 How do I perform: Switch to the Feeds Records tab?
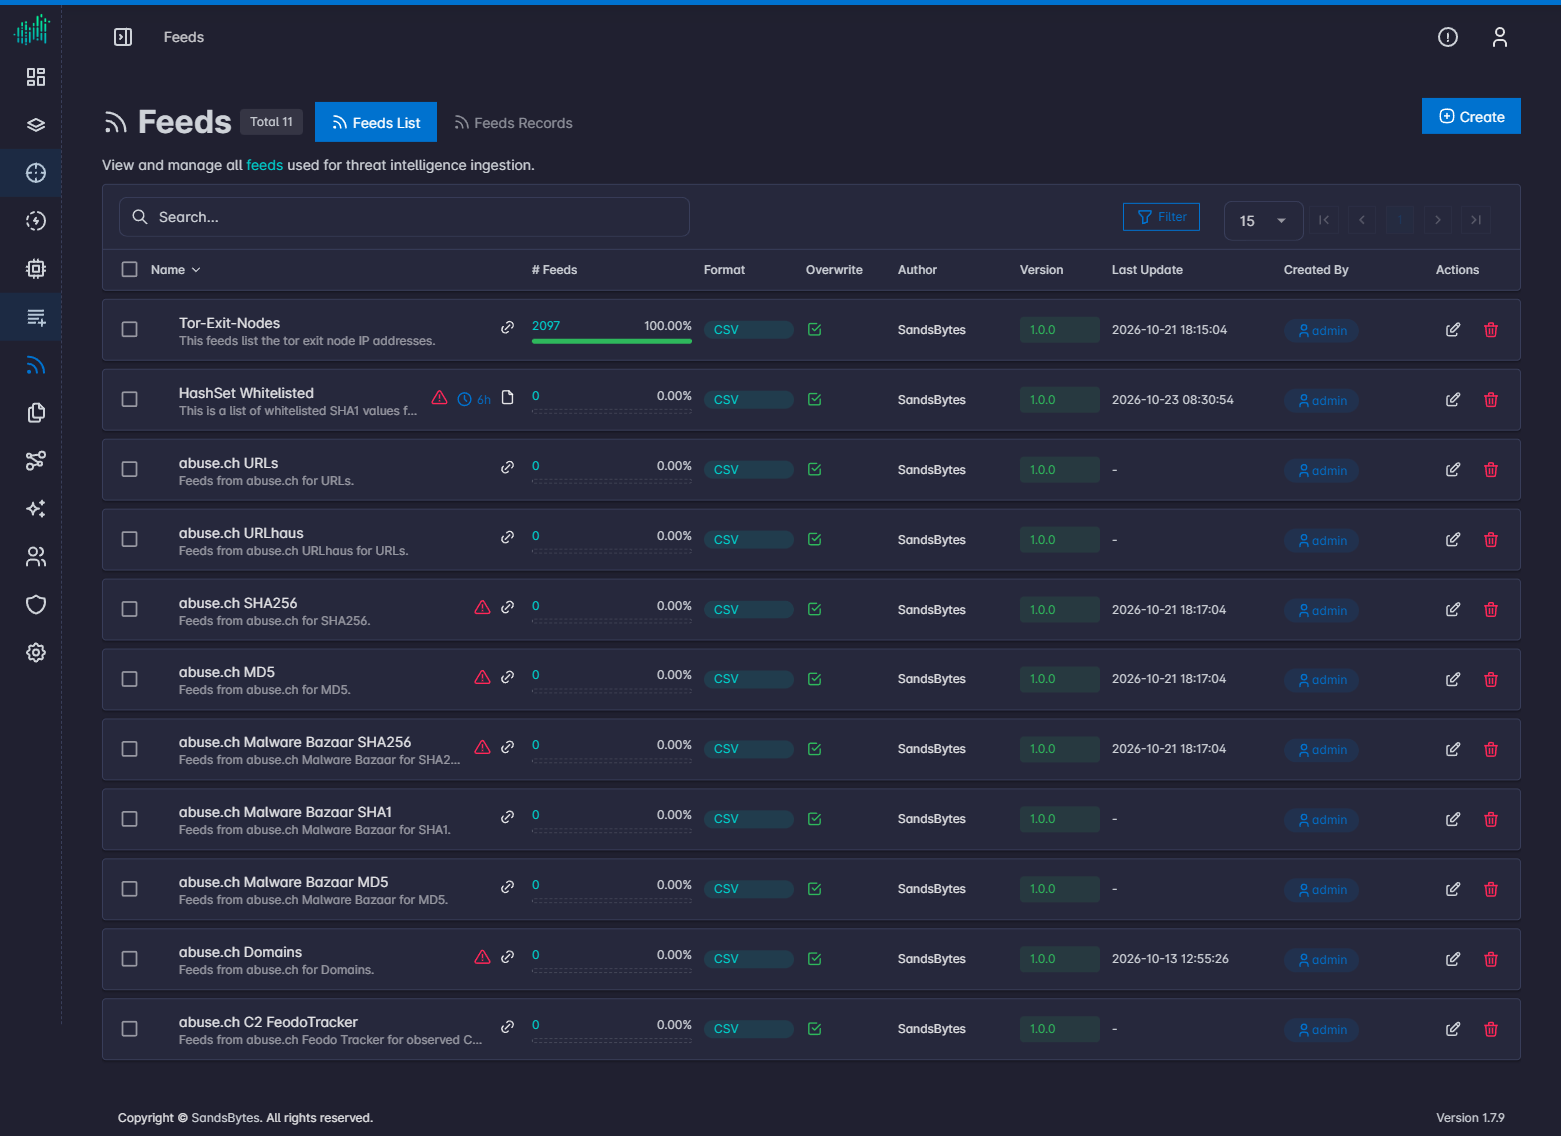pos(513,123)
